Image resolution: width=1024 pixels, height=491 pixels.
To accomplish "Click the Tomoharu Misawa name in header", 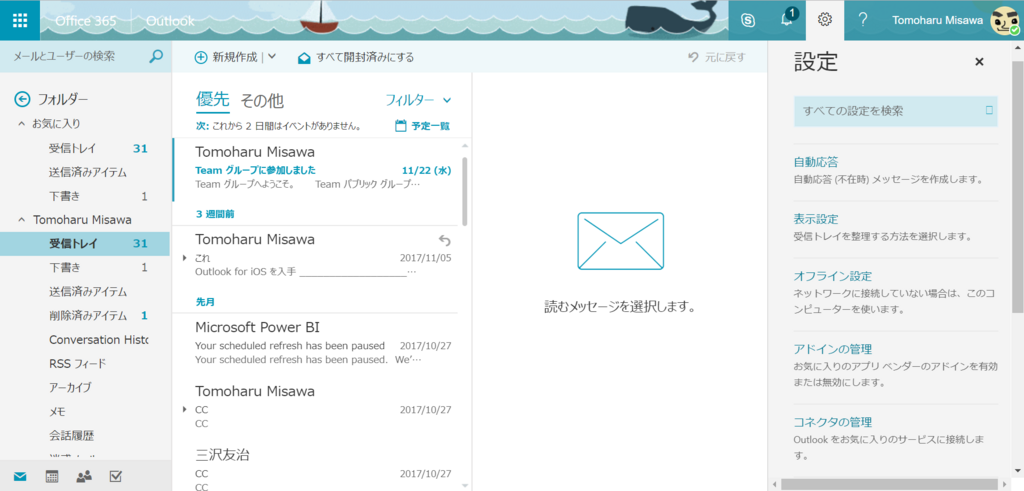I will pyautogui.click(x=938, y=20).
